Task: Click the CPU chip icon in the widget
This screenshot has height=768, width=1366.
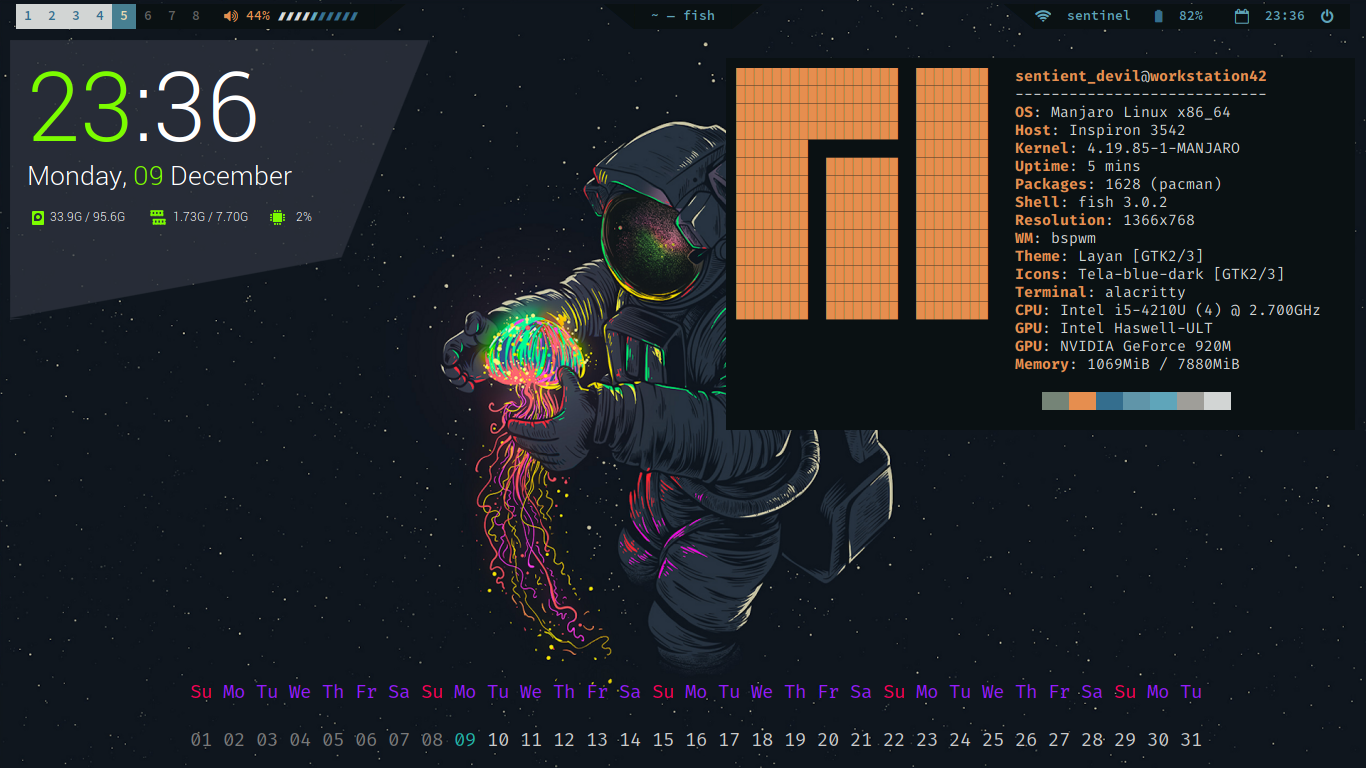Action: click(277, 217)
